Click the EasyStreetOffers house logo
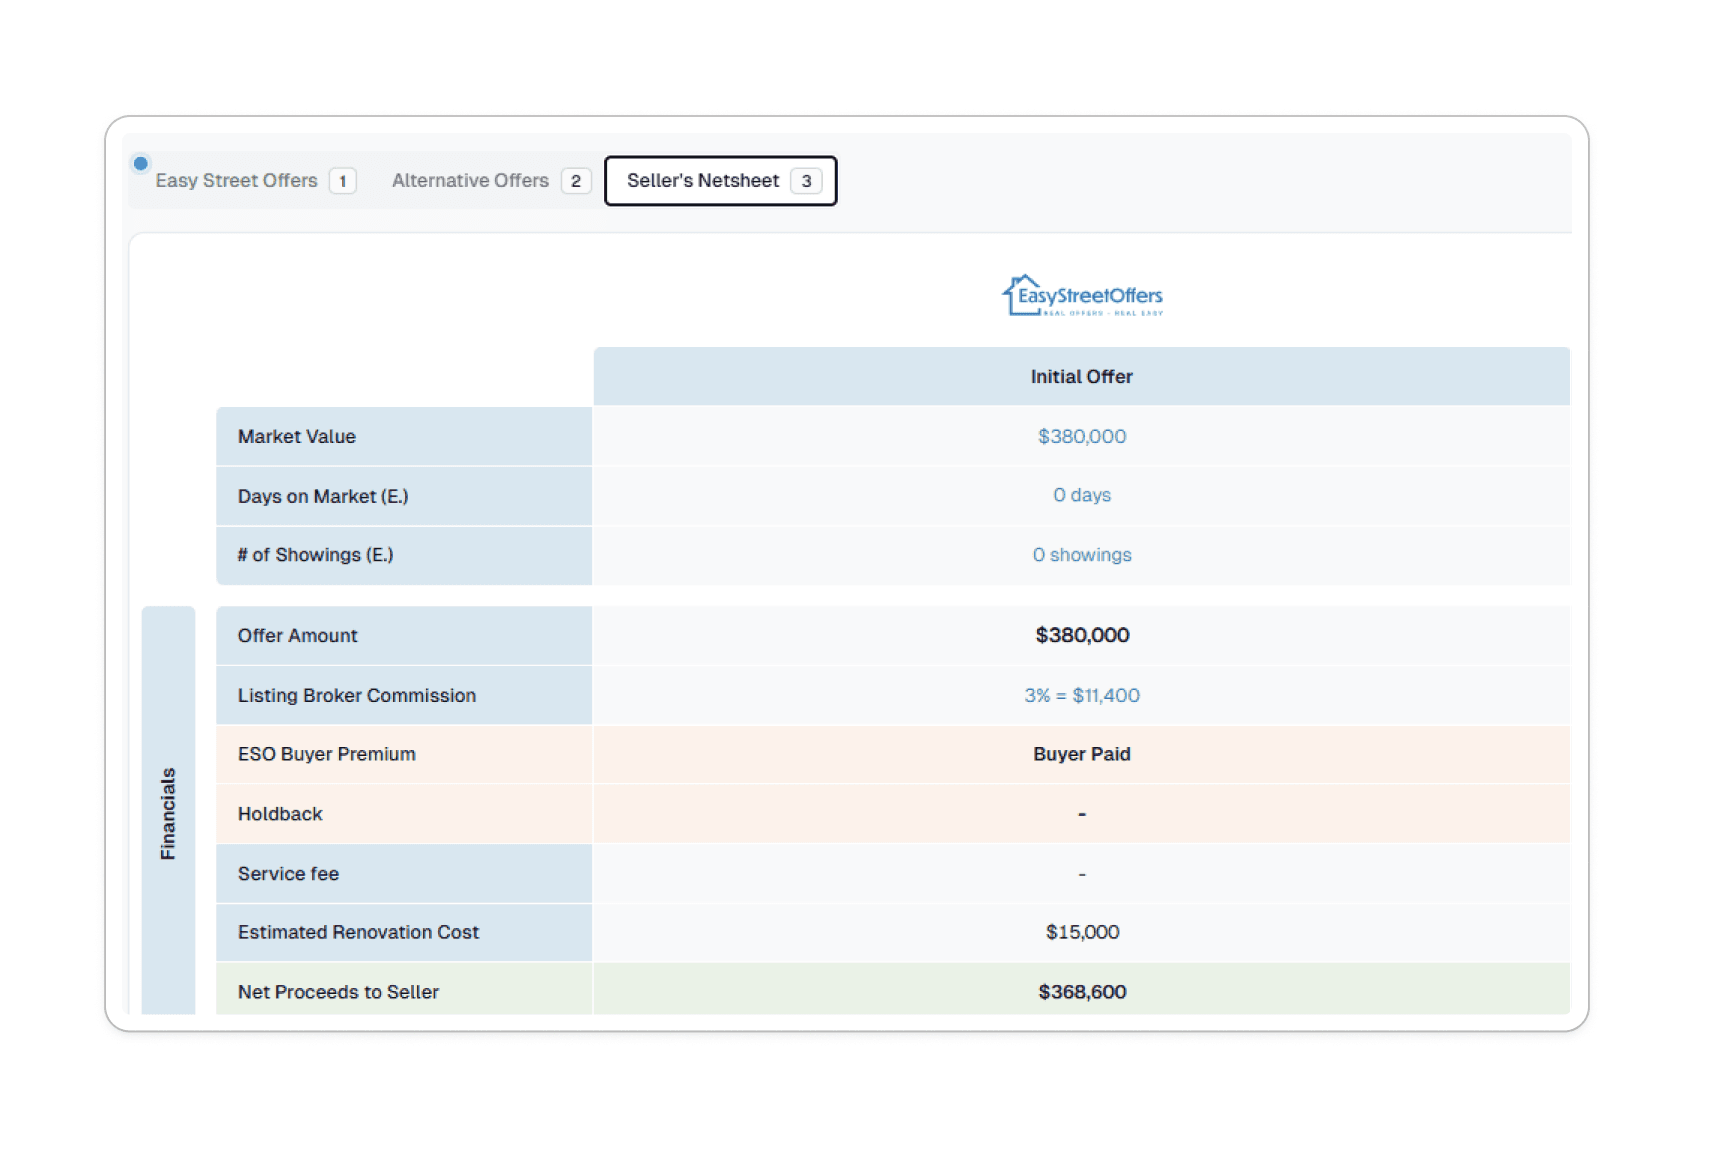 [1081, 296]
